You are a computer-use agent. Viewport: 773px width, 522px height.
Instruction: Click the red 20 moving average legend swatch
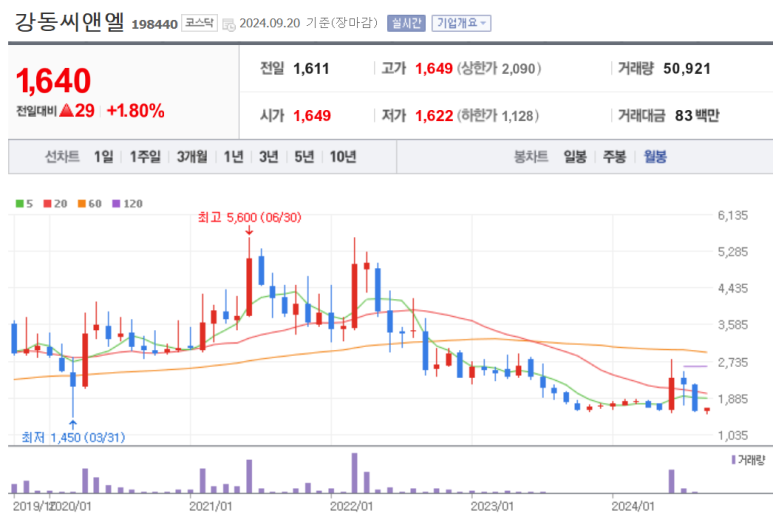(x=47, y=204)
